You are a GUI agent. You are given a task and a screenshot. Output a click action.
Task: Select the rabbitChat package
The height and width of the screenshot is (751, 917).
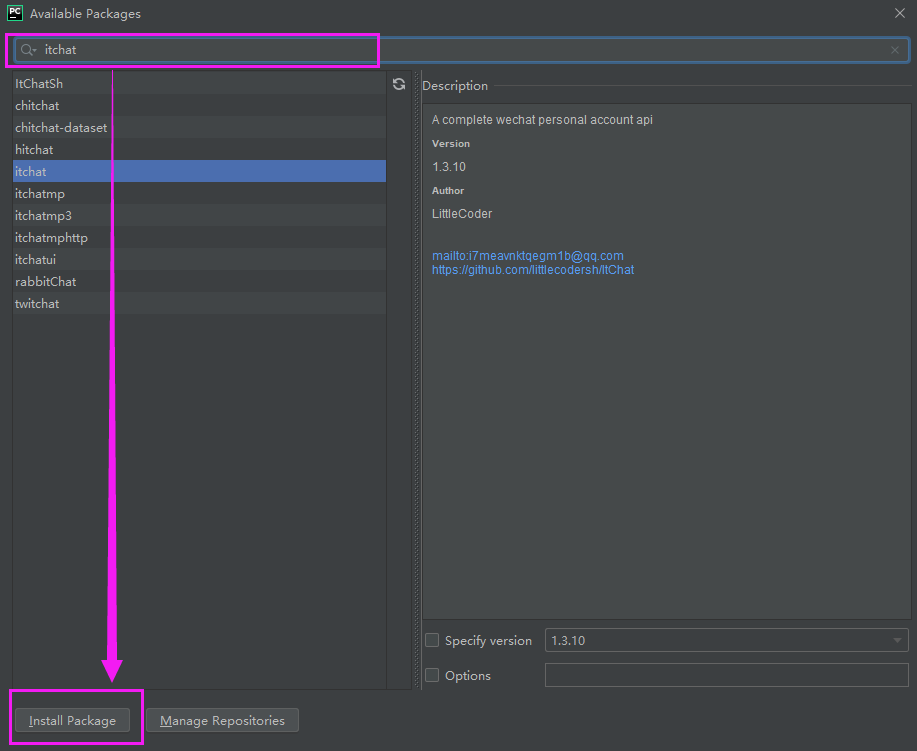tap(199, 282)
